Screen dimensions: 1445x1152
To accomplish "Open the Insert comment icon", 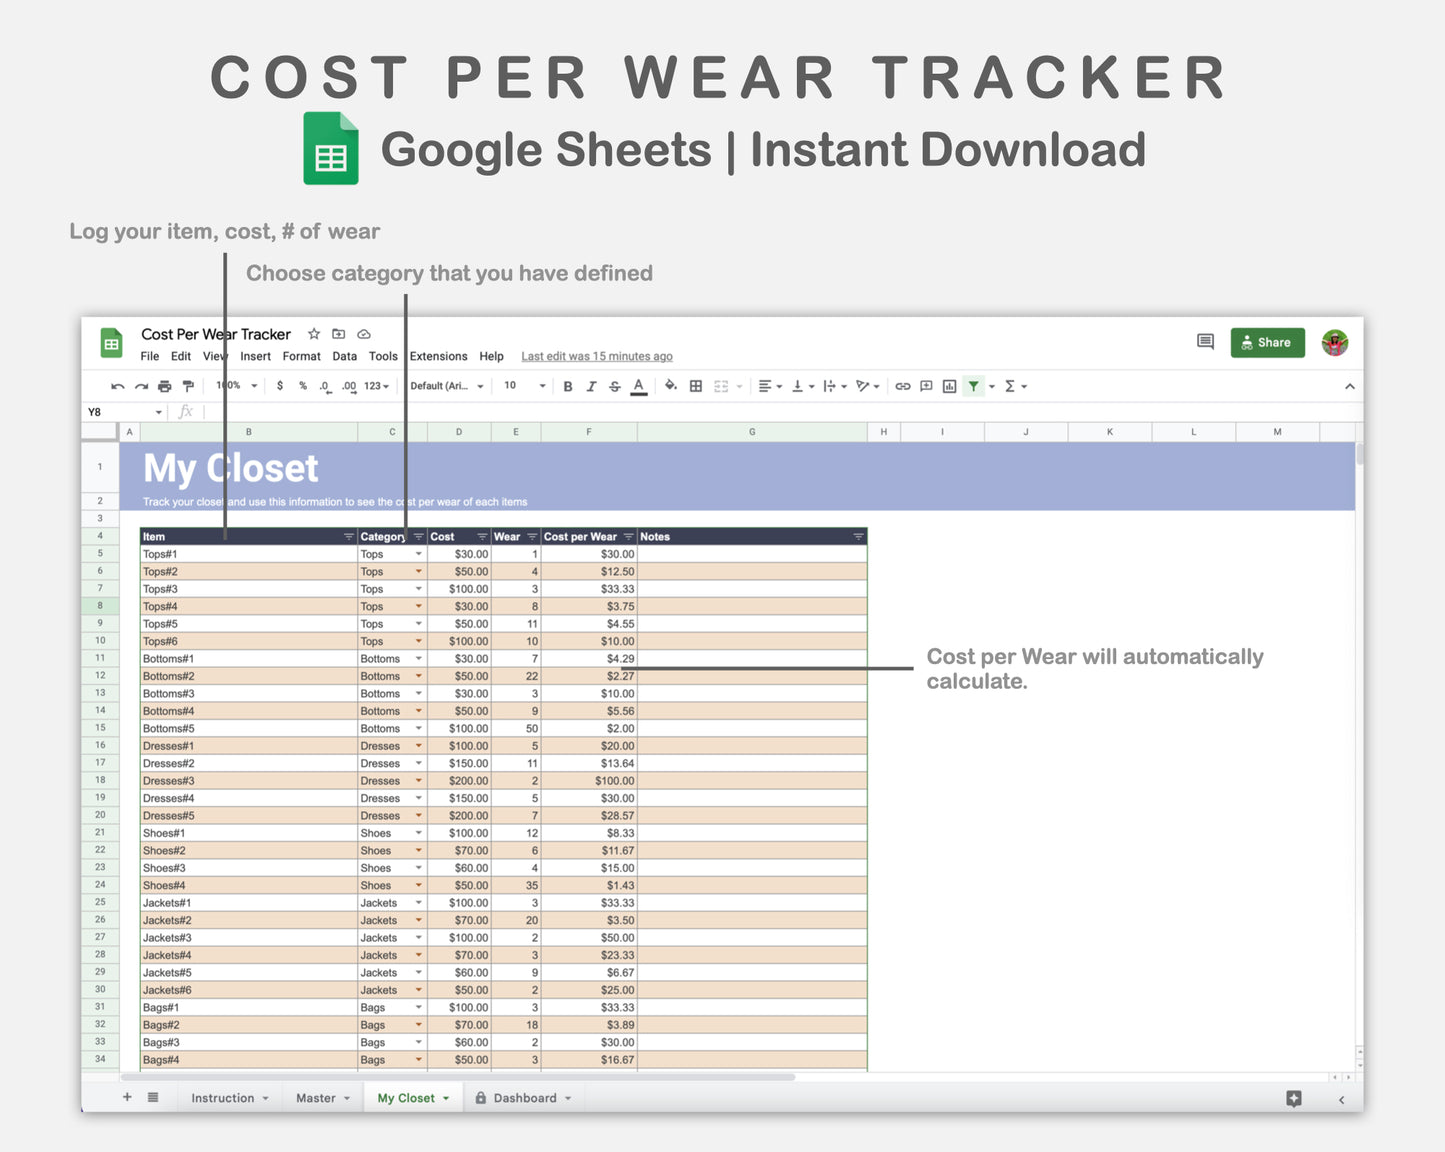I will [x=925, y=385].
